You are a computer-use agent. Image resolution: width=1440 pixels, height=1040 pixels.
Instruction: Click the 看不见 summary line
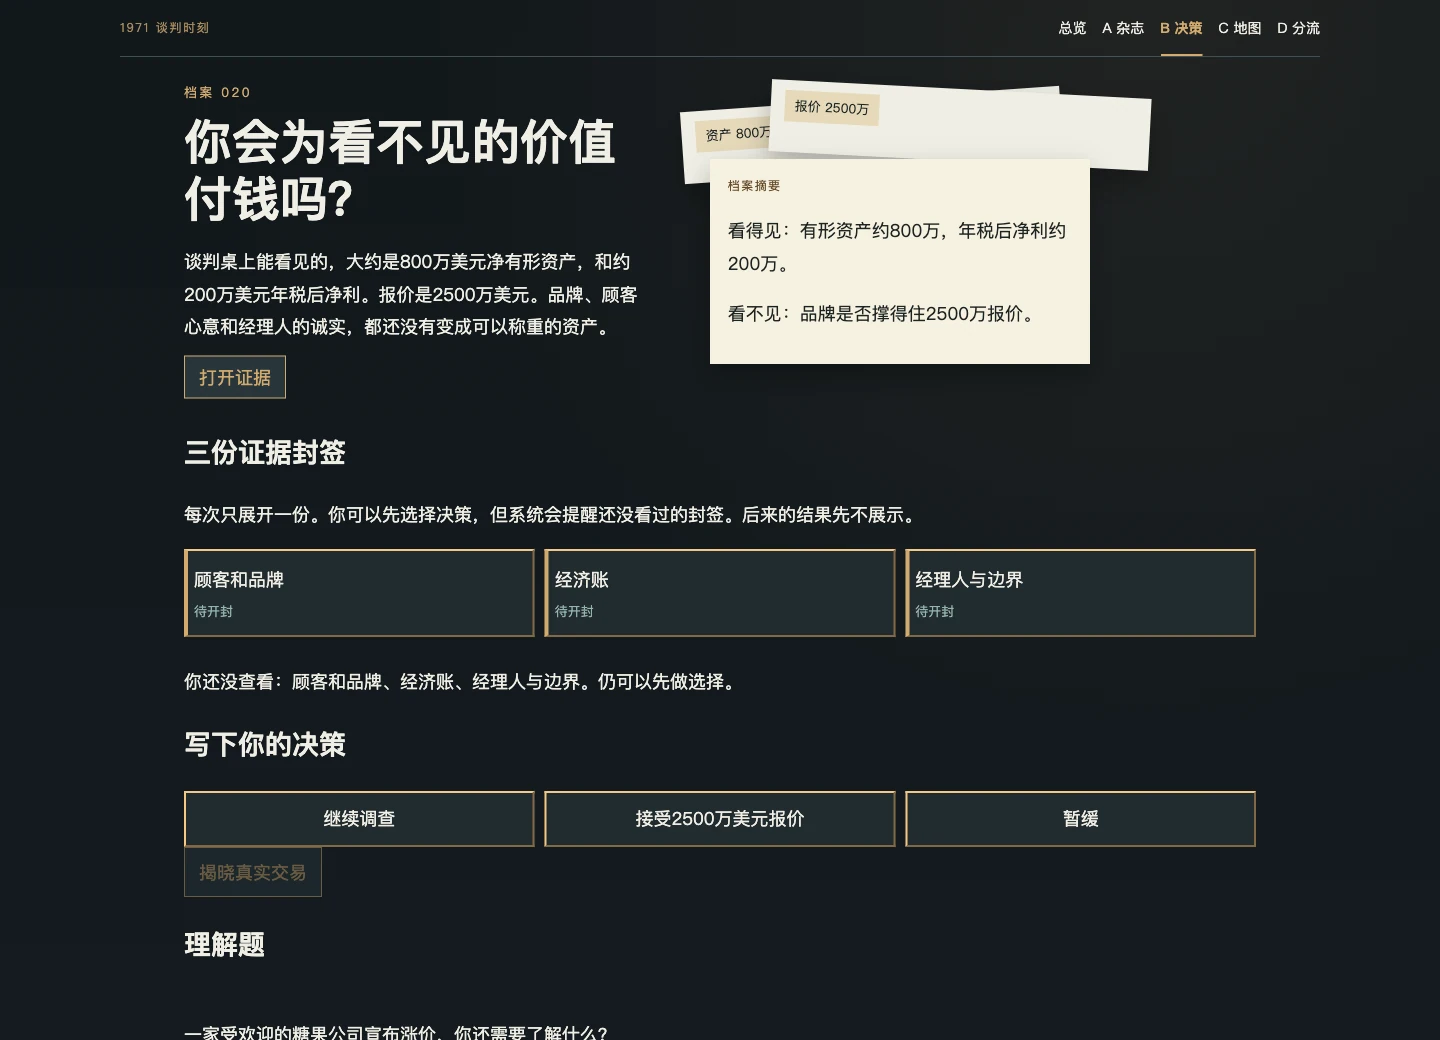coord(884,314)
